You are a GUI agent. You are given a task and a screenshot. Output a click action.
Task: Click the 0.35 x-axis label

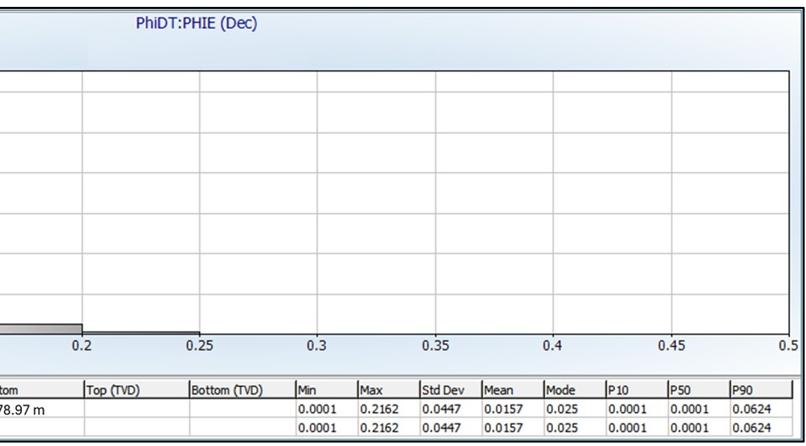pos(435,346)
